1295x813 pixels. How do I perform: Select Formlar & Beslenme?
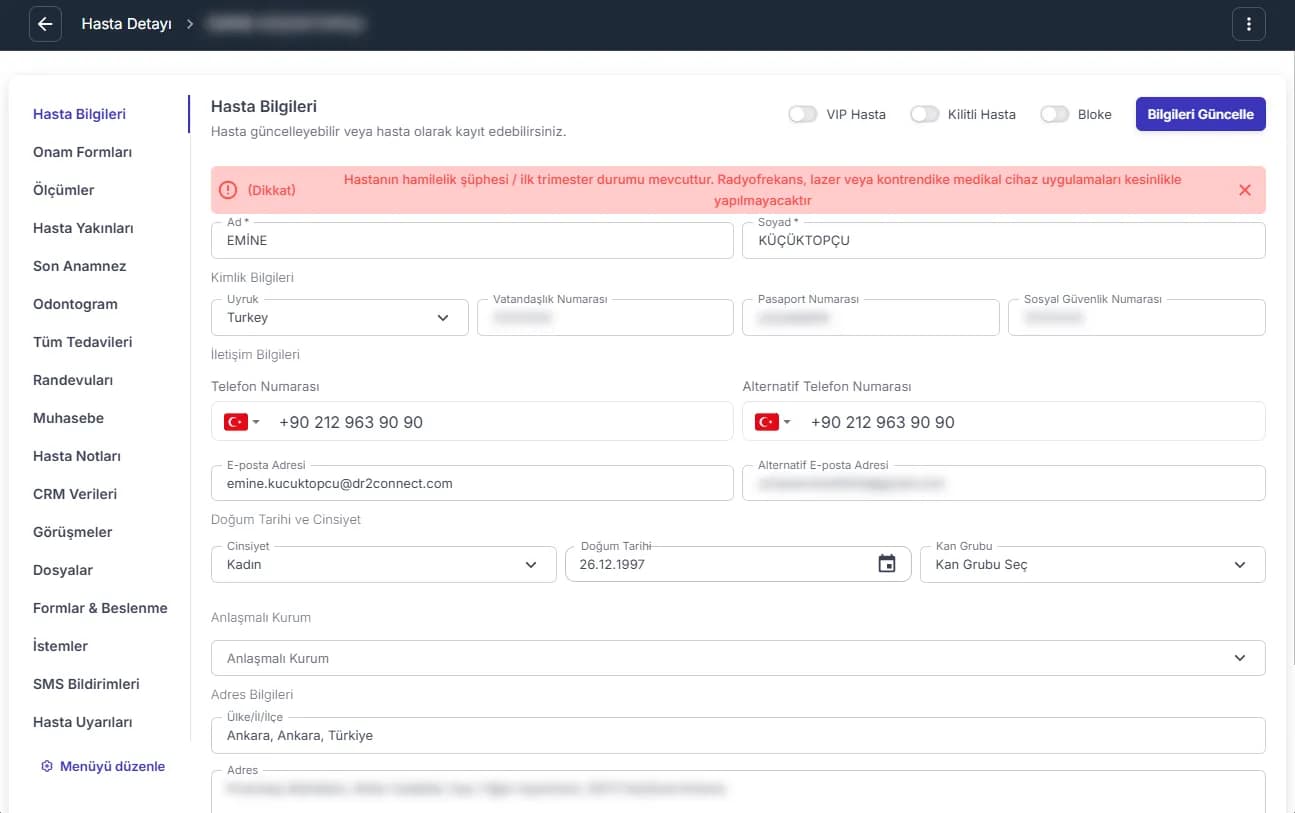[x=100, y=608]
